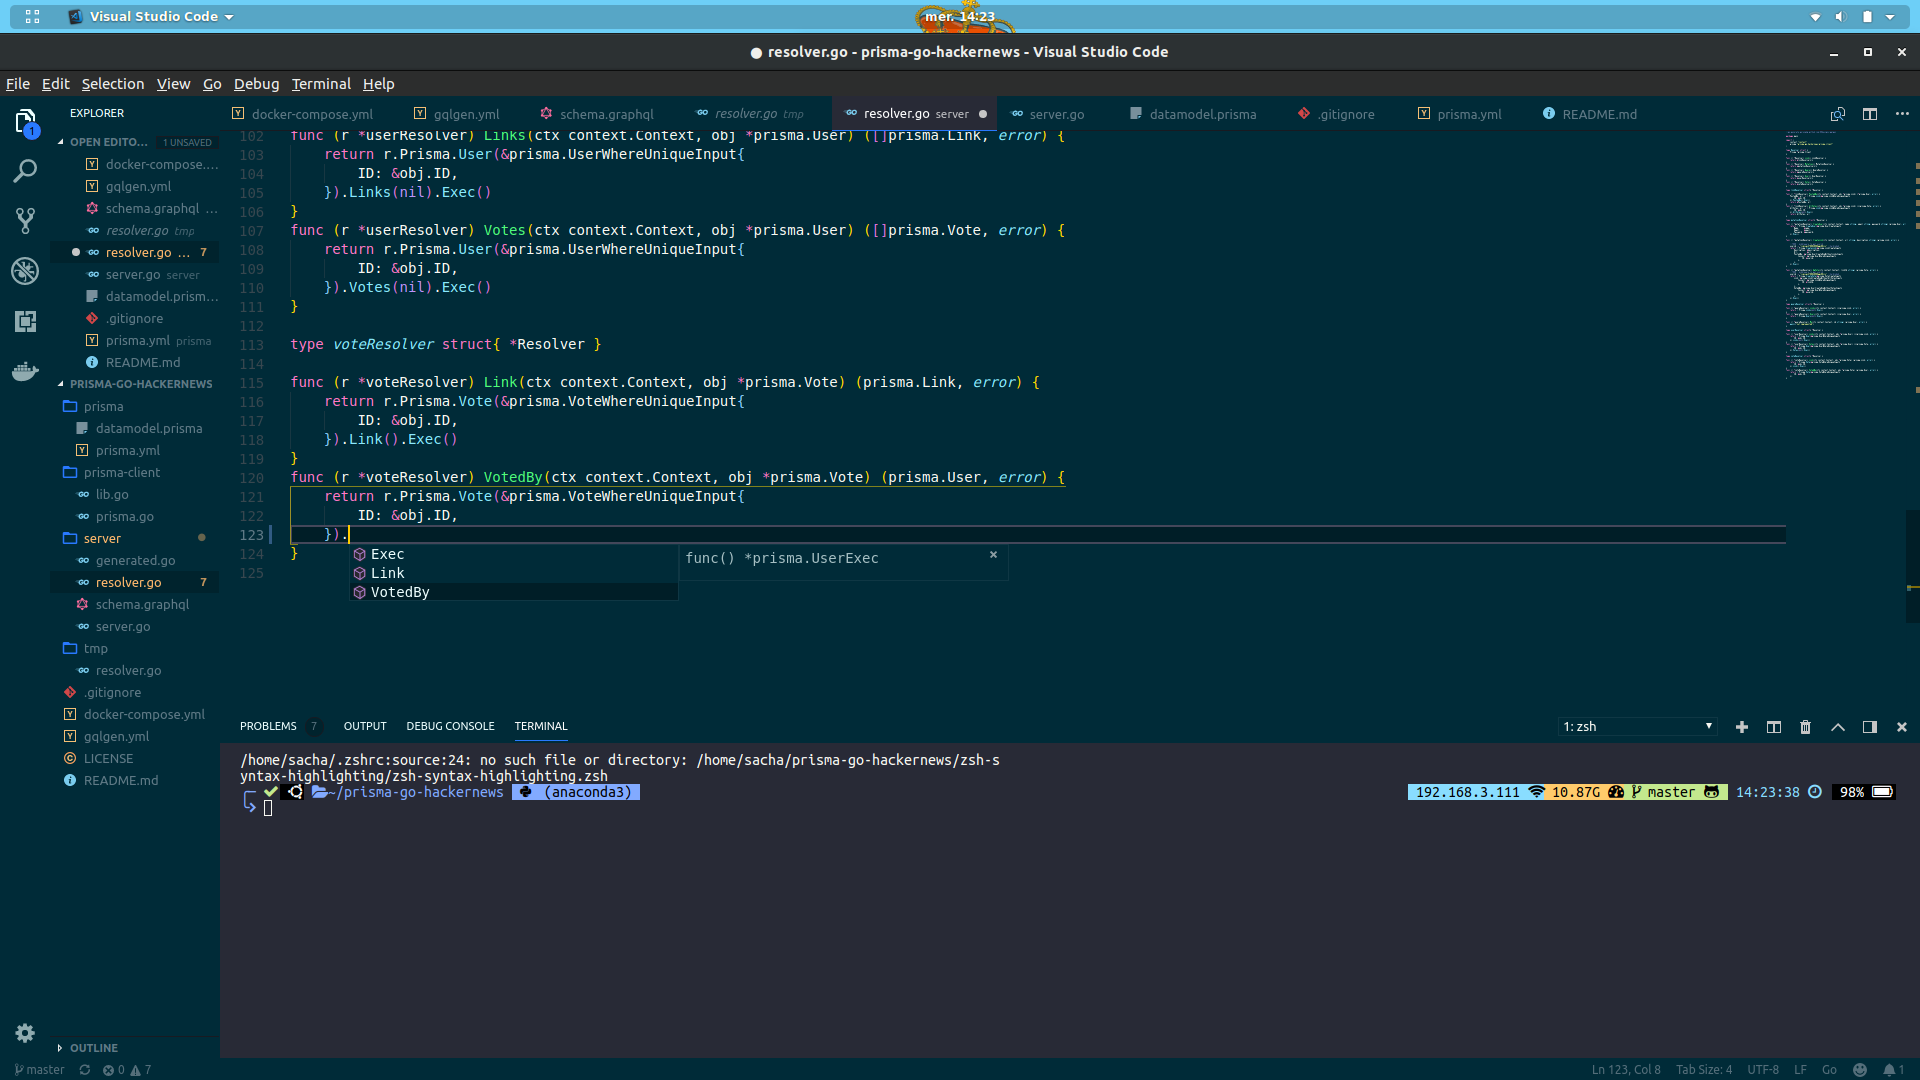1920x1080 pixels.
Task: Open the Selection menu
Action: point(113,84)
